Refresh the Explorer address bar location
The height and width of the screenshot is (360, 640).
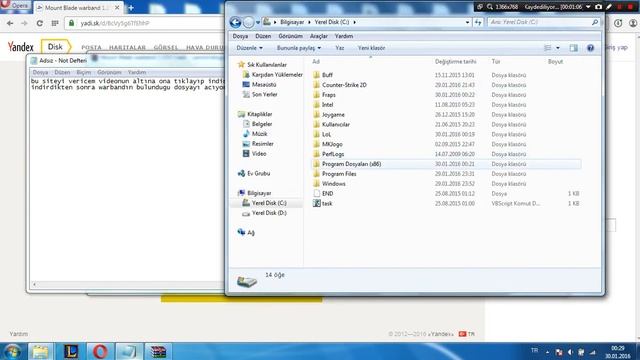pyautogui.click(x=478, y=22)
